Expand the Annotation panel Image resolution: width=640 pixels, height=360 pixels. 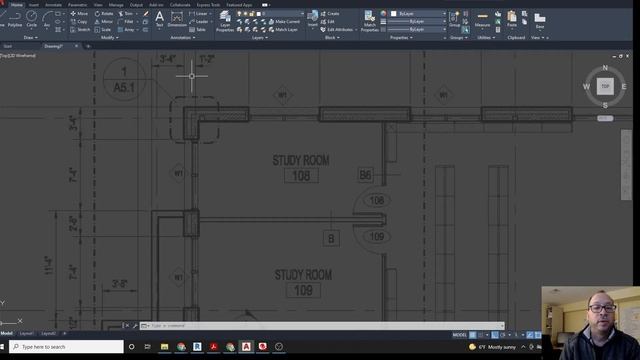(x=182, y=38)
